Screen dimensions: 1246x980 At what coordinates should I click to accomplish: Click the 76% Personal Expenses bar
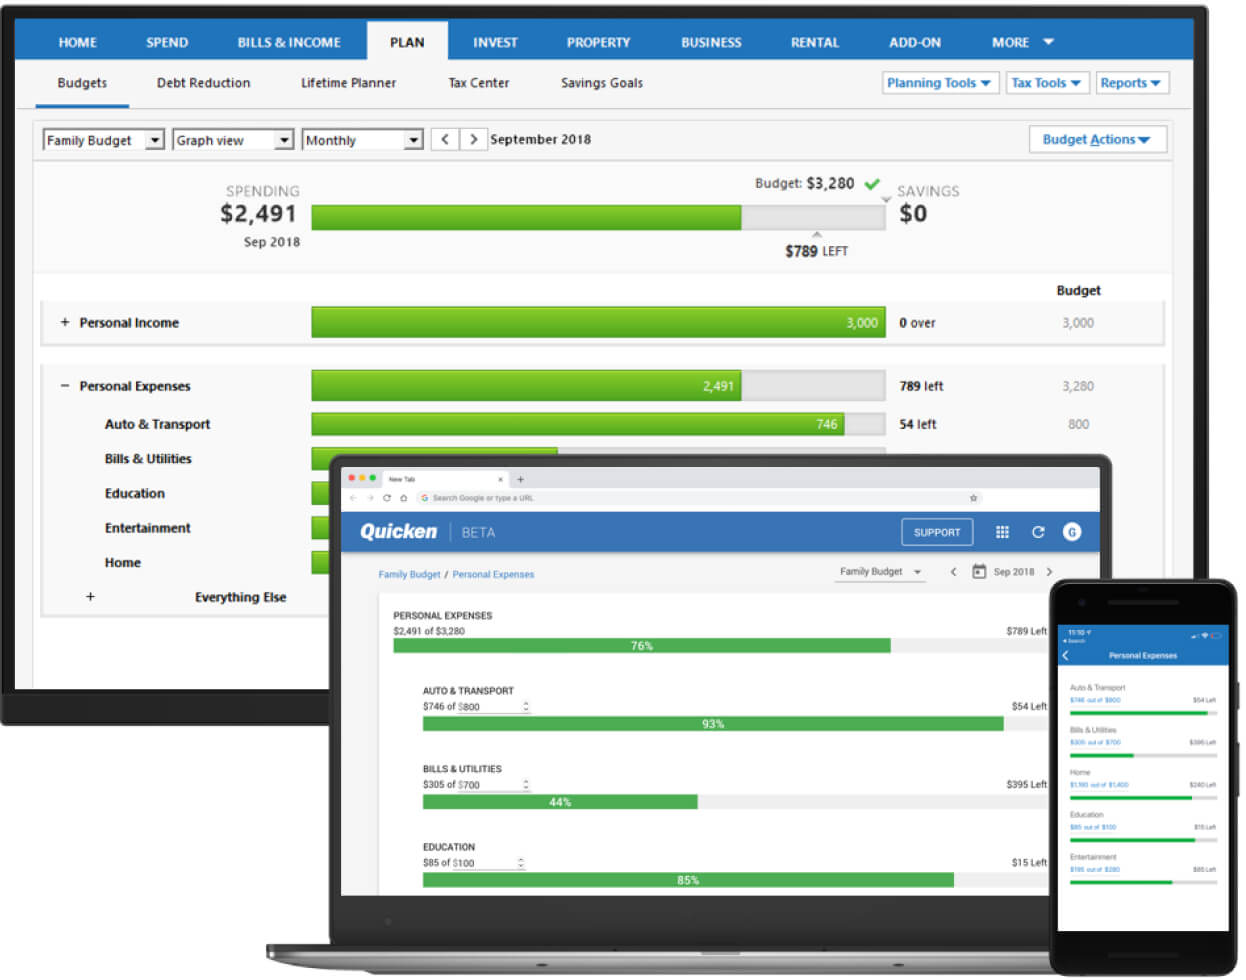tap(642, 646)
